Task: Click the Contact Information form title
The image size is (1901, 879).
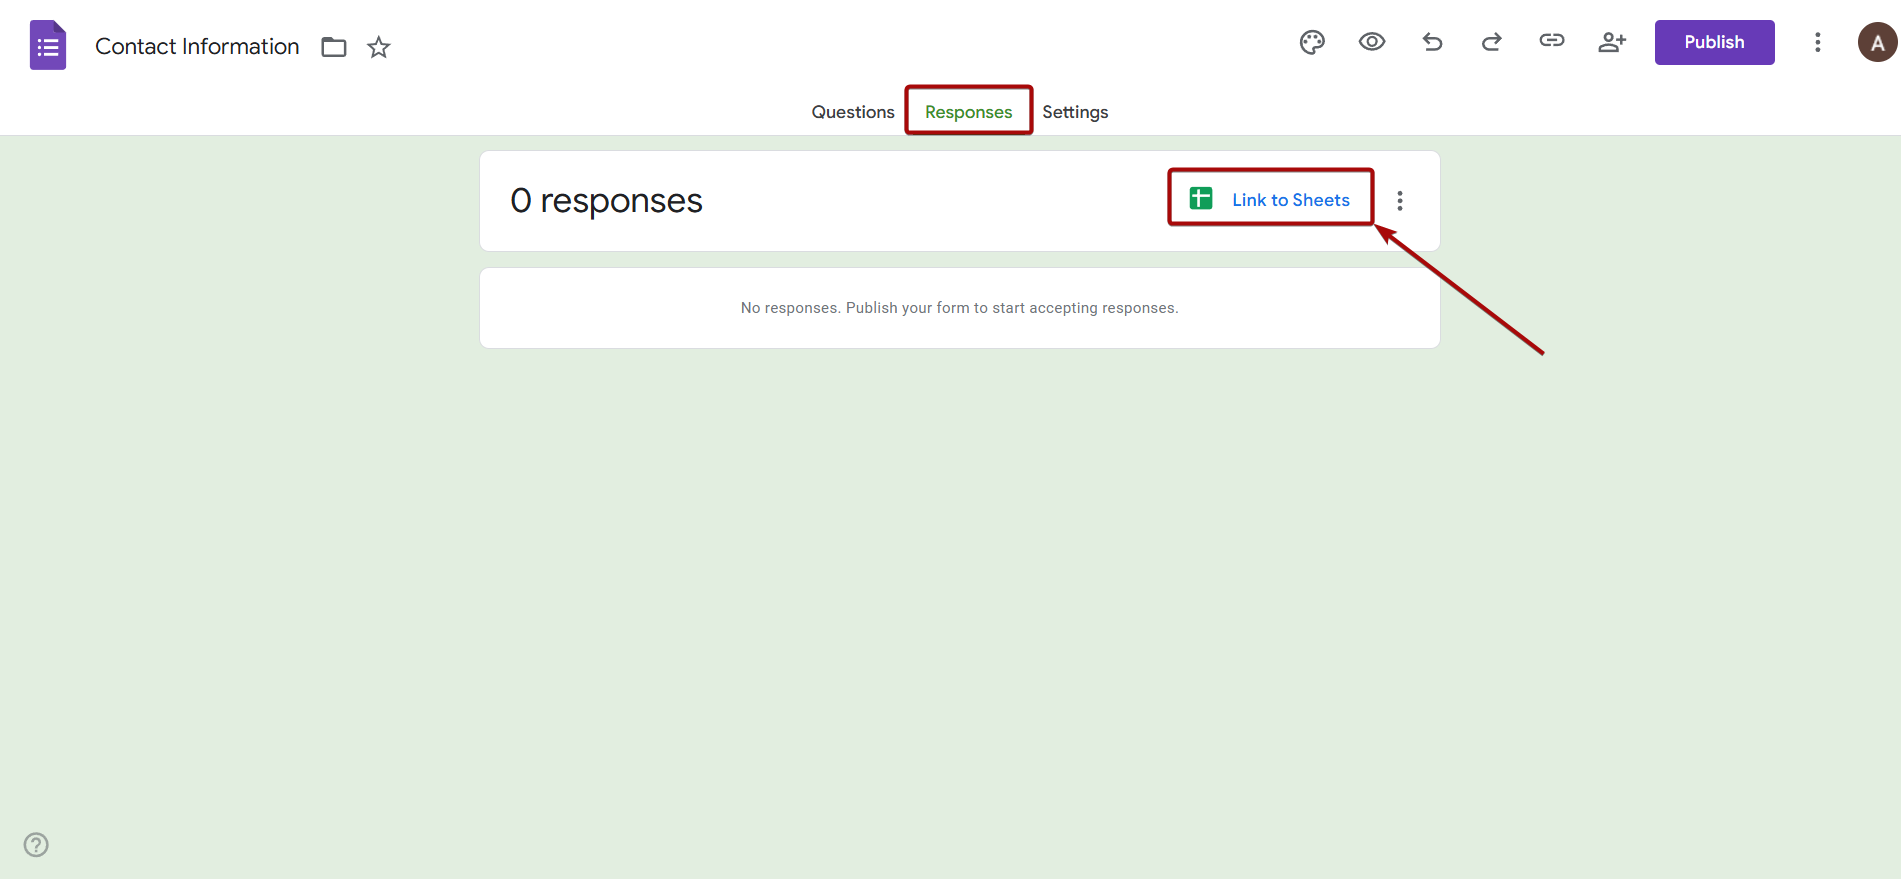Action: 197,47
